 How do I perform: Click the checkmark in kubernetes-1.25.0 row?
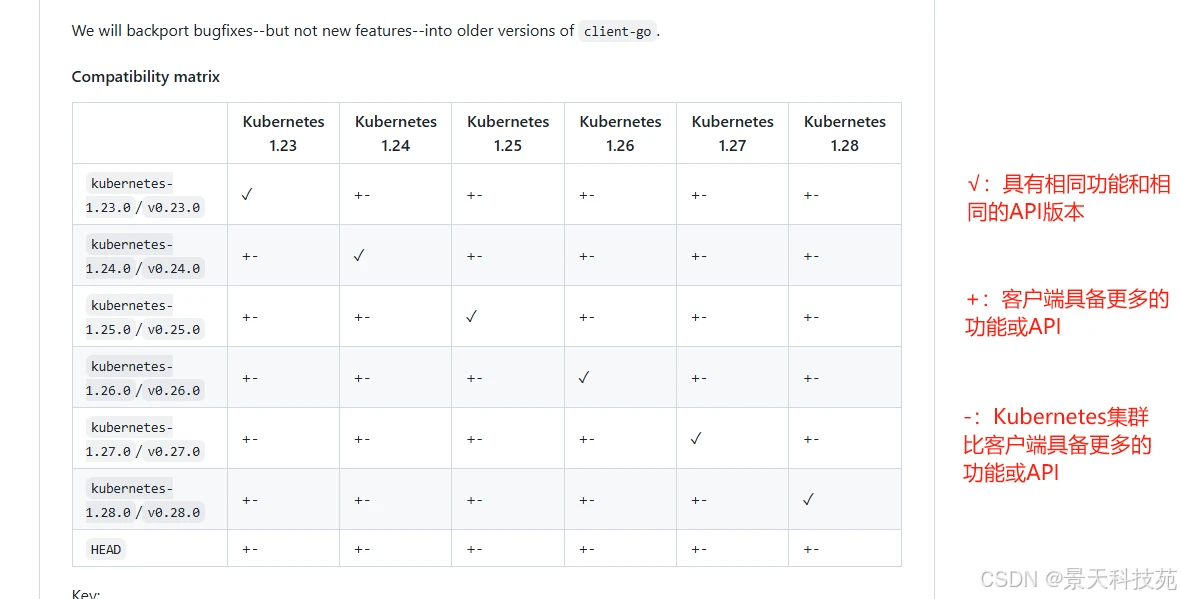click(471, 316)
